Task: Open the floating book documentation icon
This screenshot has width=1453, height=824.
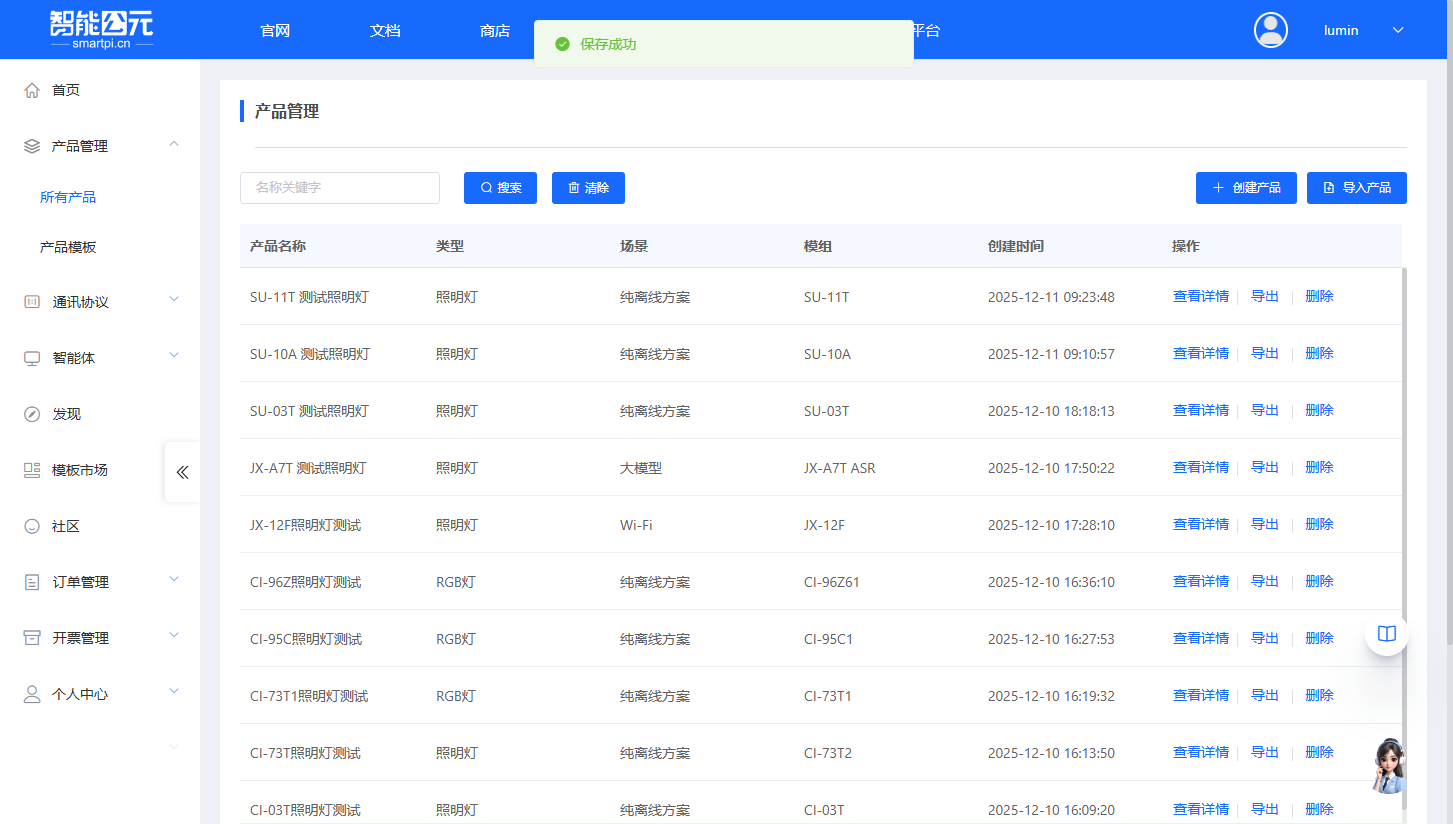Action: [1386, 634]
